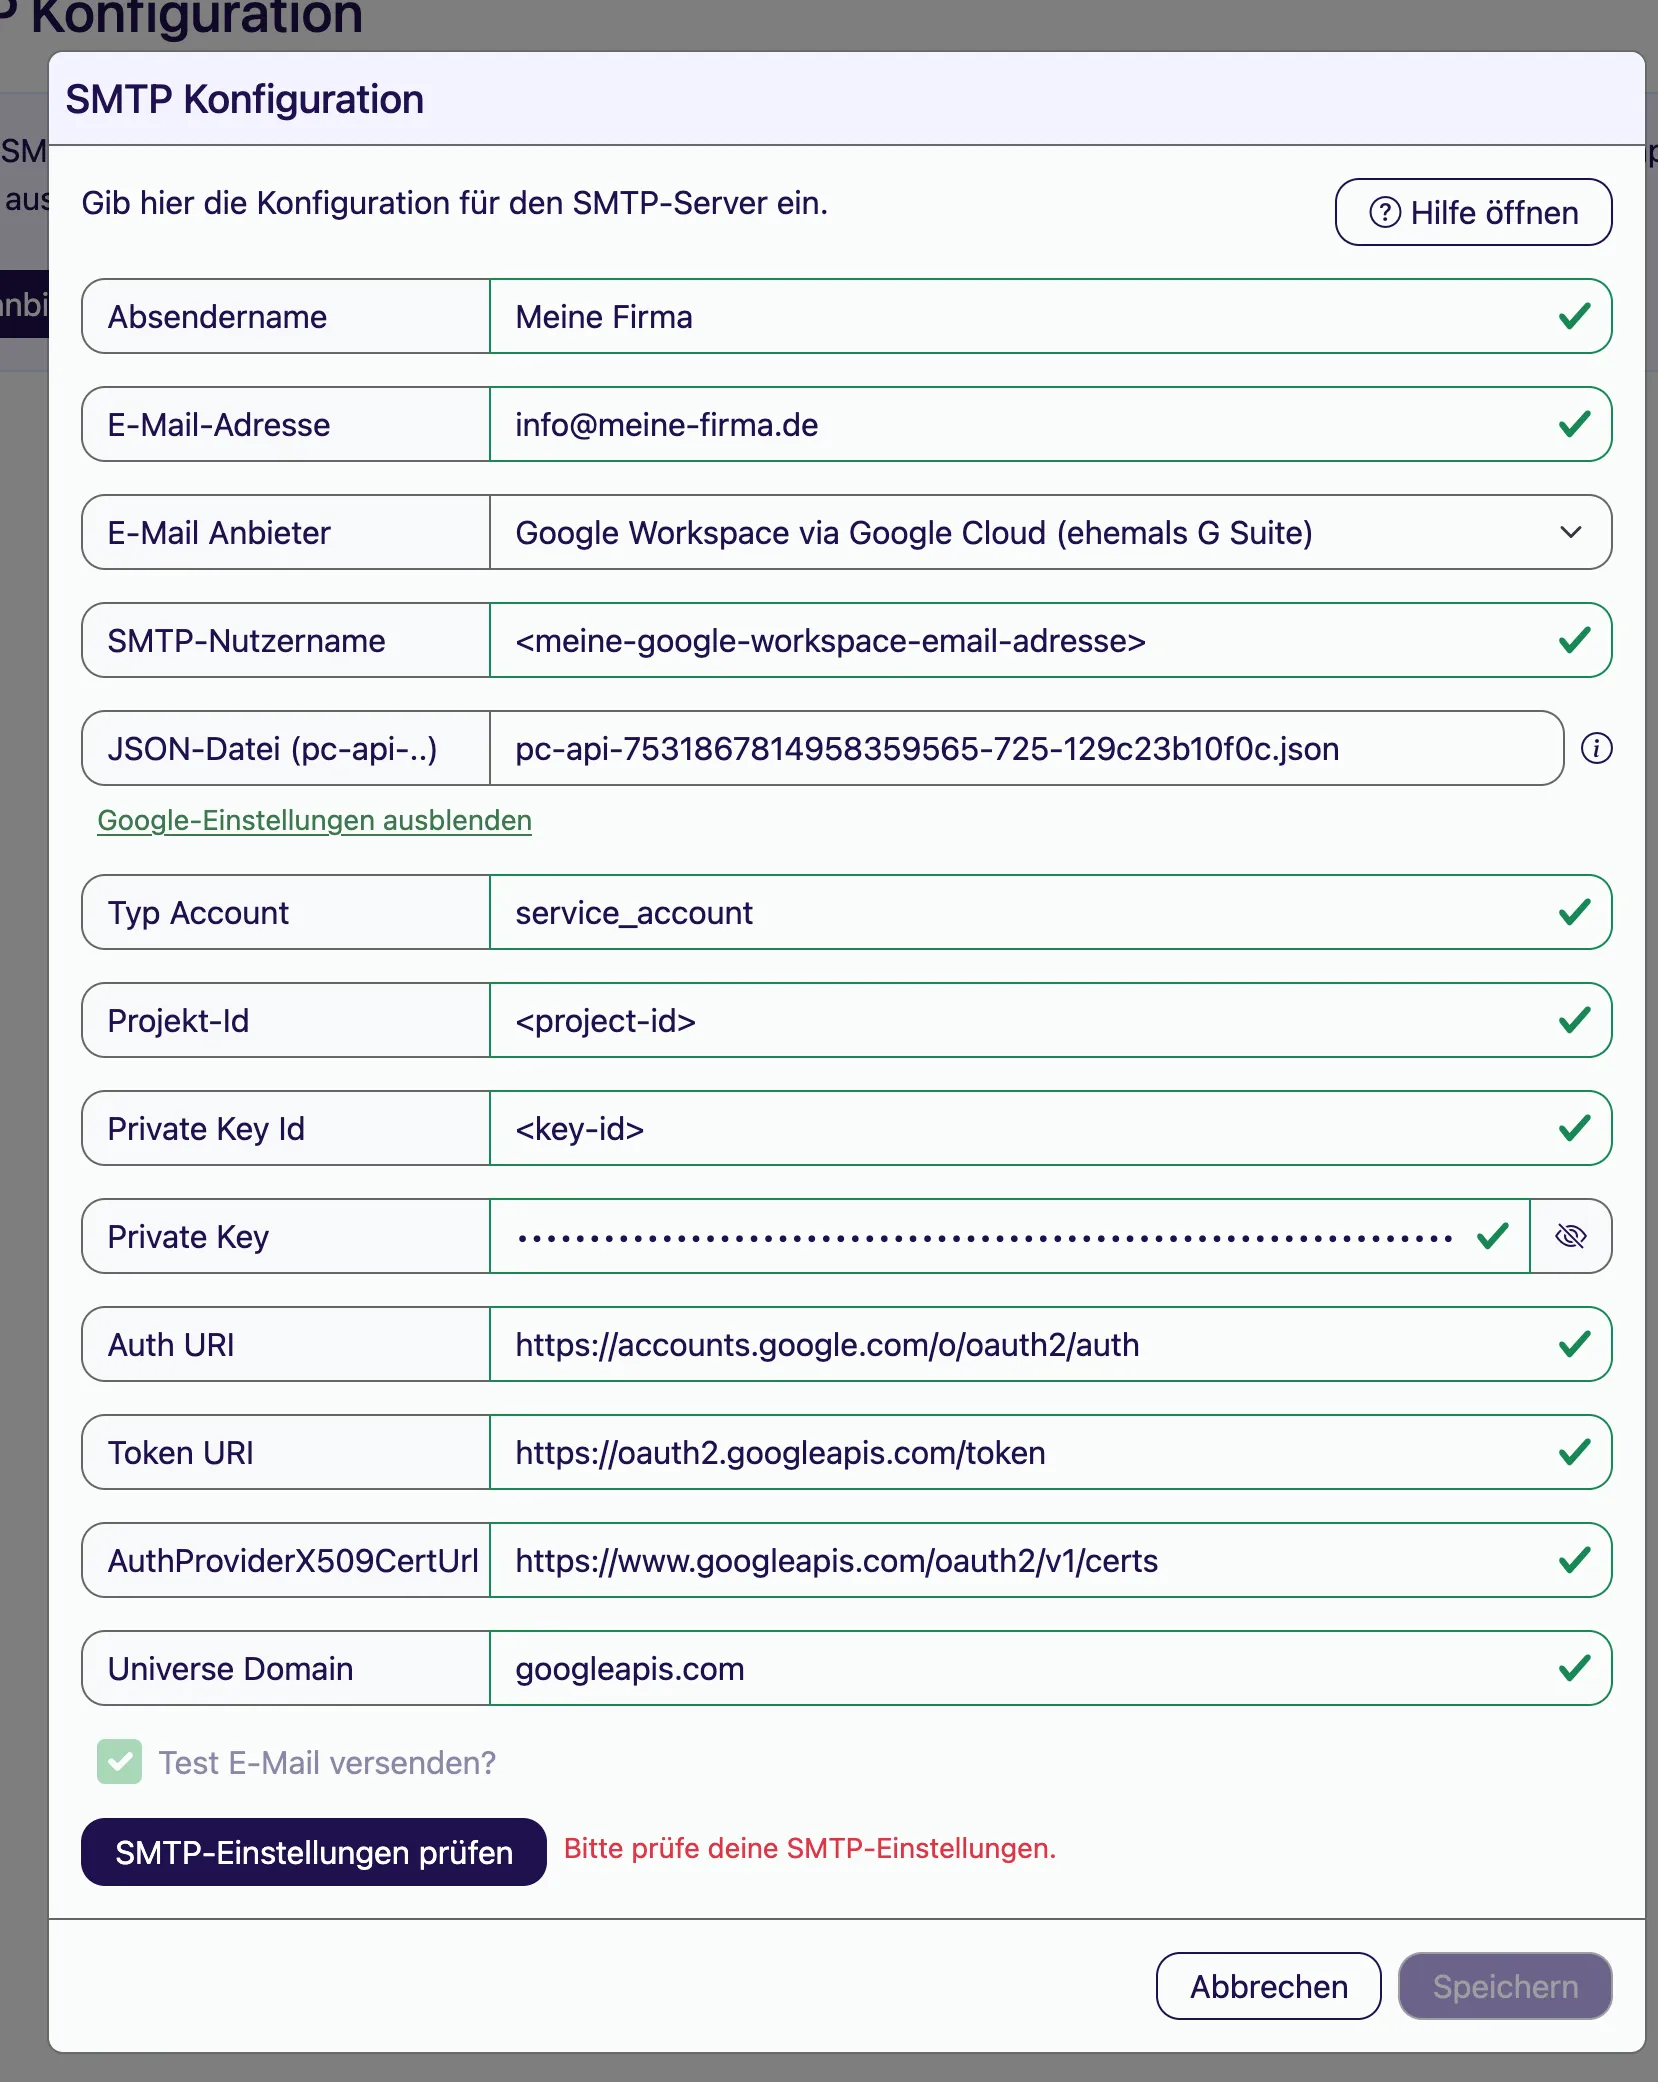Viewport: 1658px width, 2082px height.
Task: Collapse settings via Google-Einstellungen ausblenden link
Action: [314, 820]
